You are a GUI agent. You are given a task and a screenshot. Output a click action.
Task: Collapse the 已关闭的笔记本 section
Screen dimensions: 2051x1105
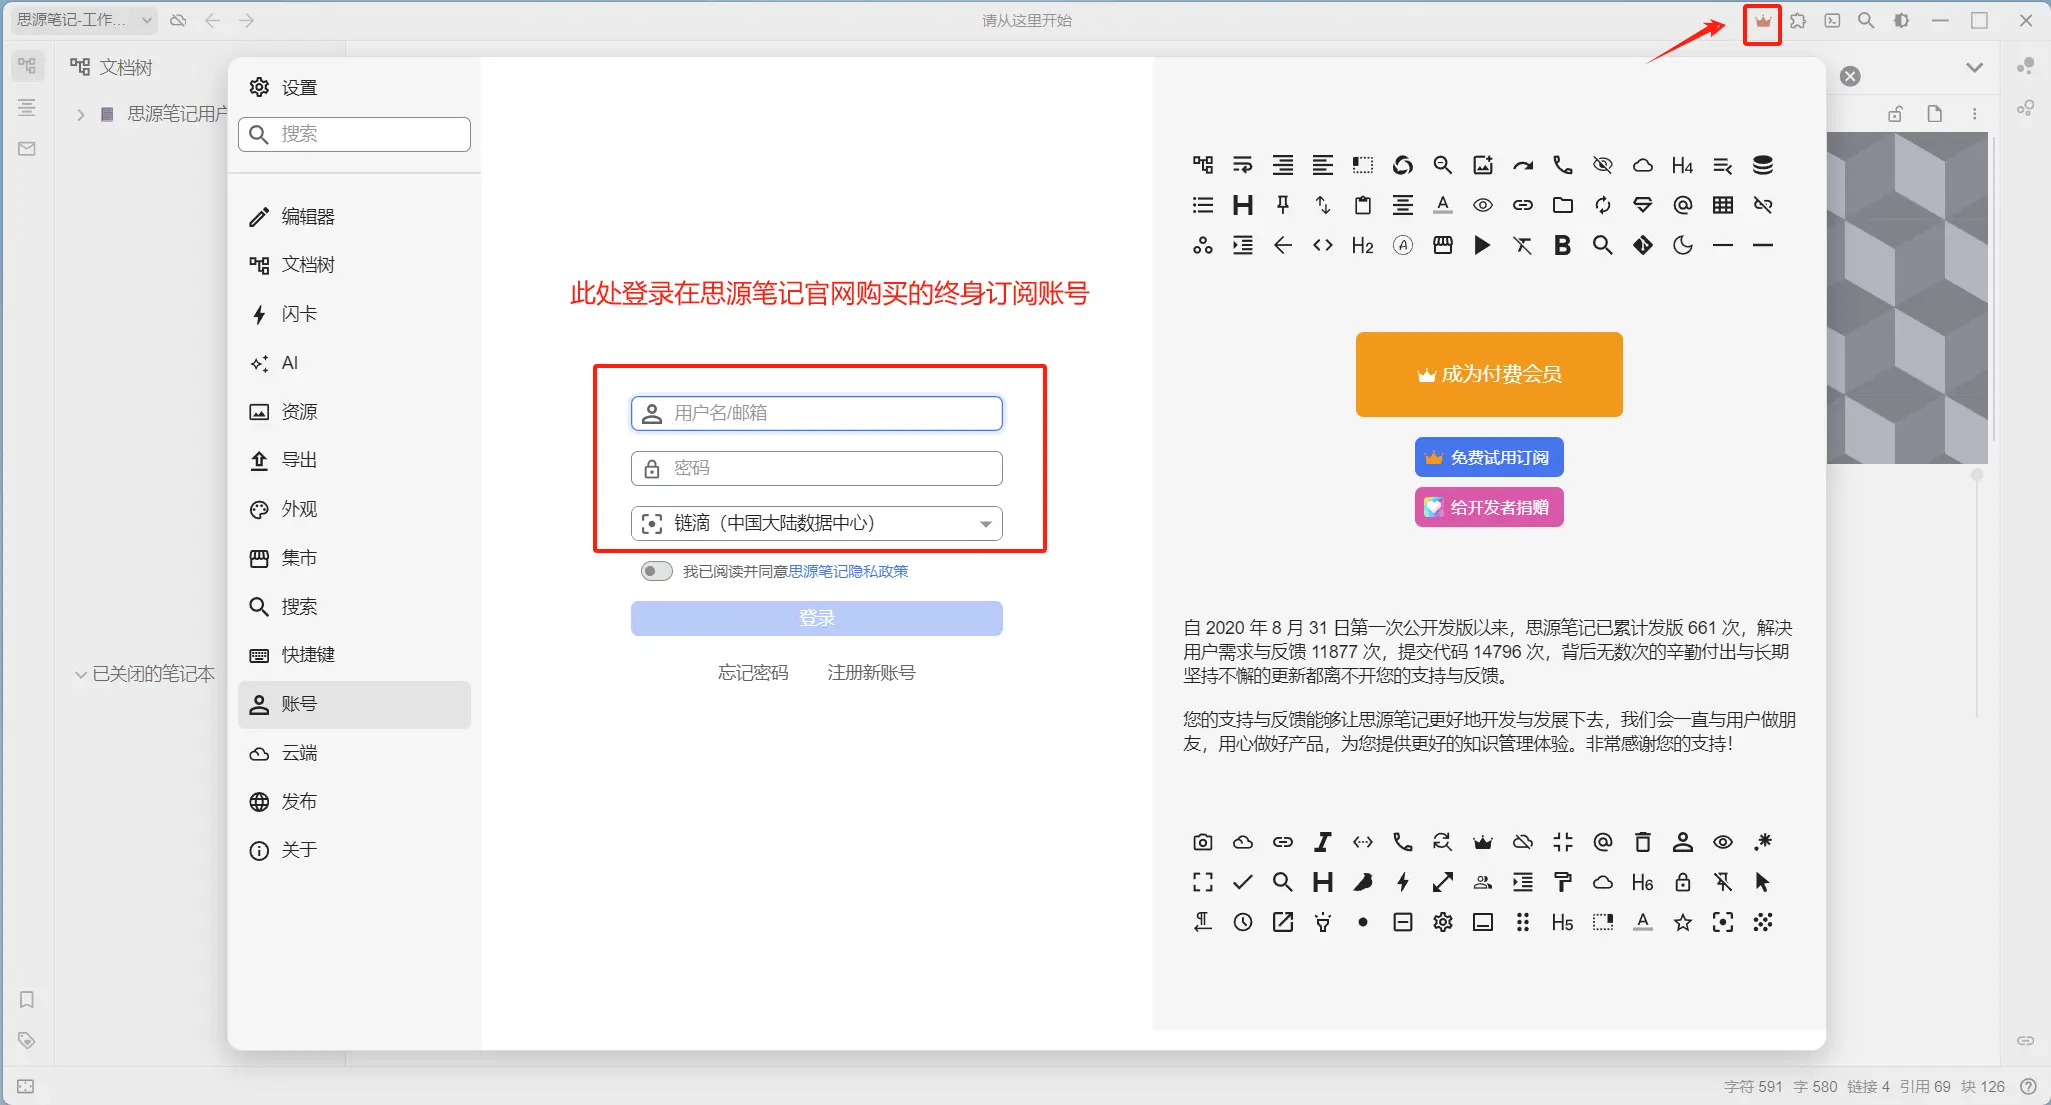(81, 674)
